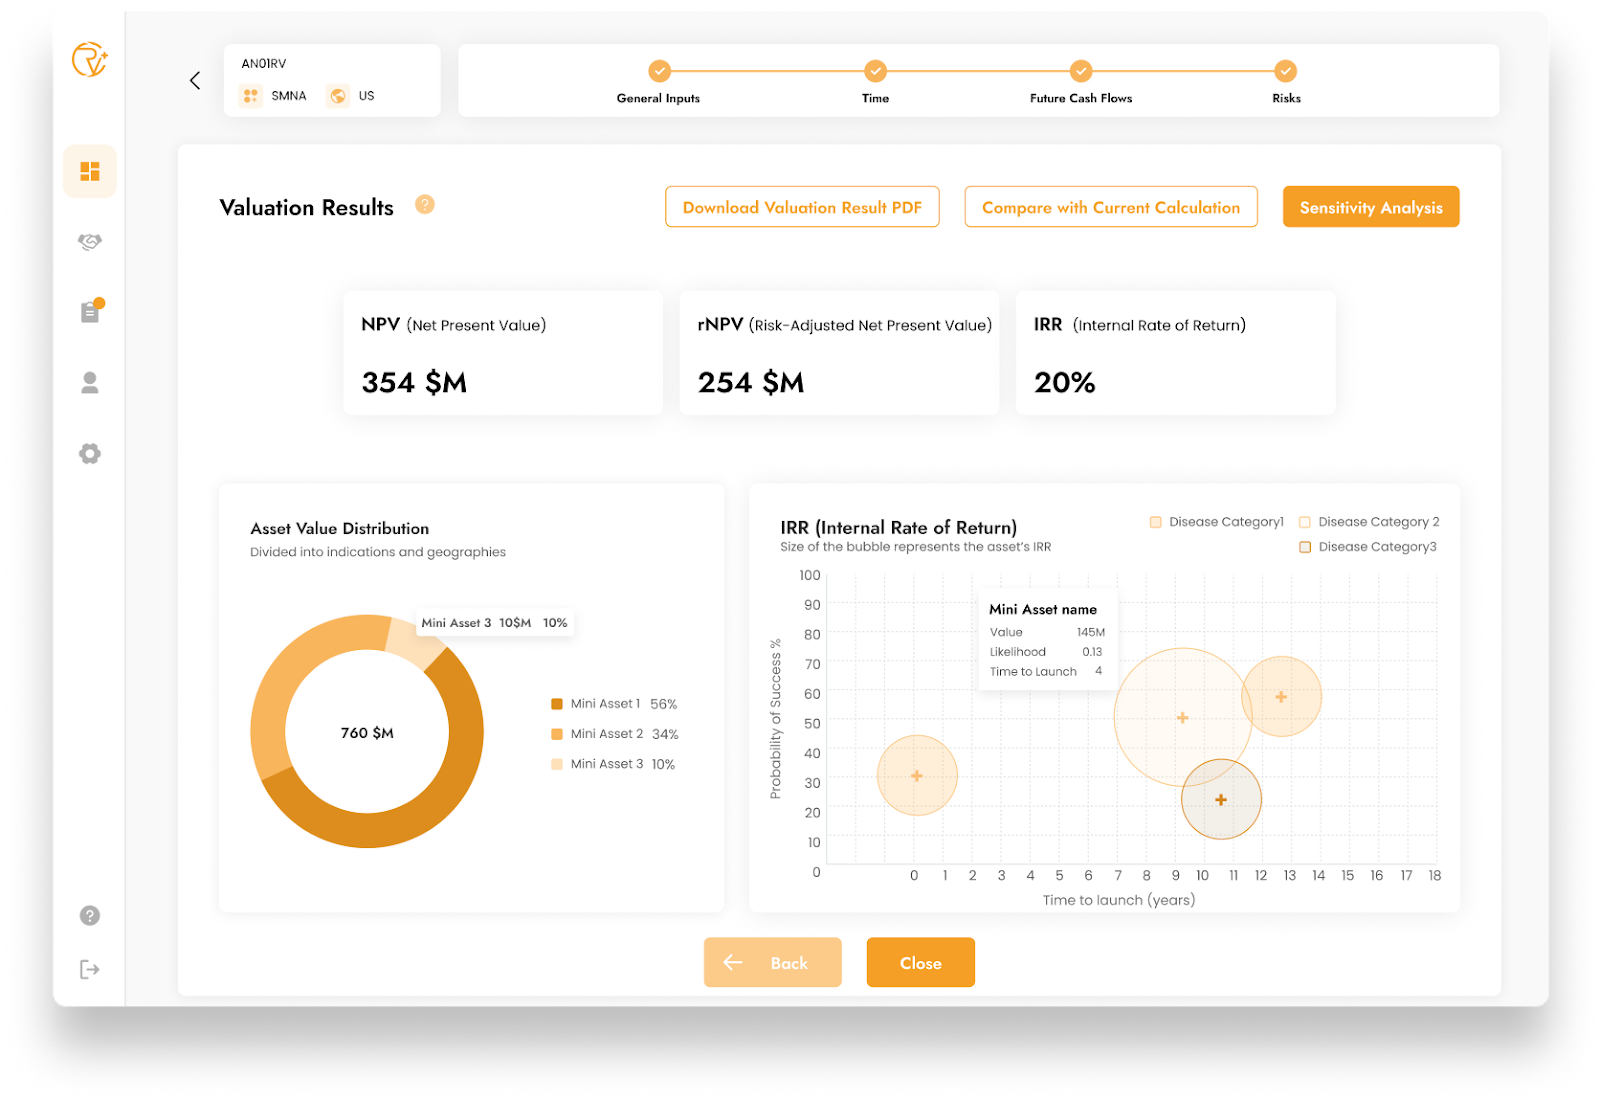Click the Back button

pyautogui.click(x=772, y=962)
